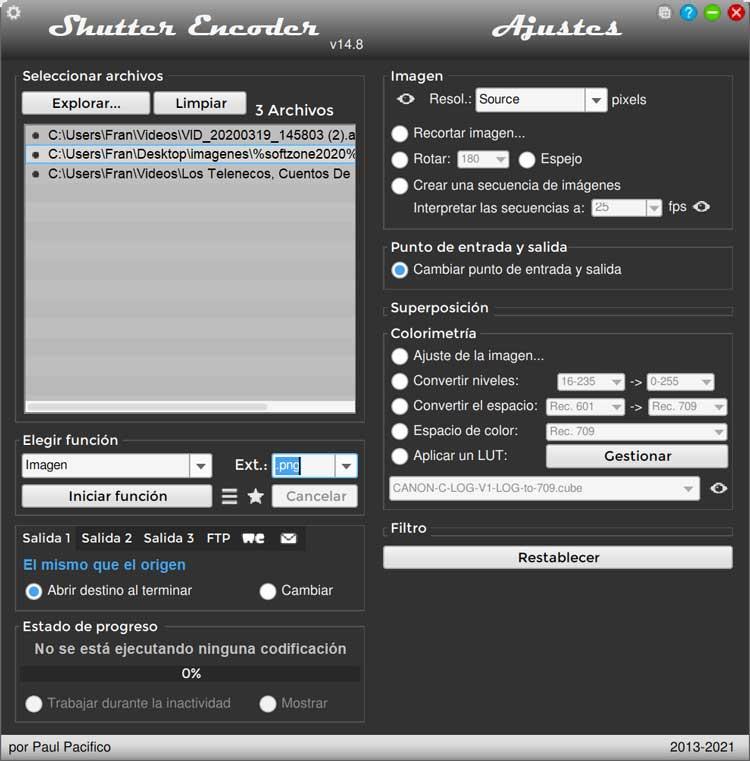Open Espacio de color Rec. 709 dropdown
This screenshot has width=750, height=761.
coord(636,431)
